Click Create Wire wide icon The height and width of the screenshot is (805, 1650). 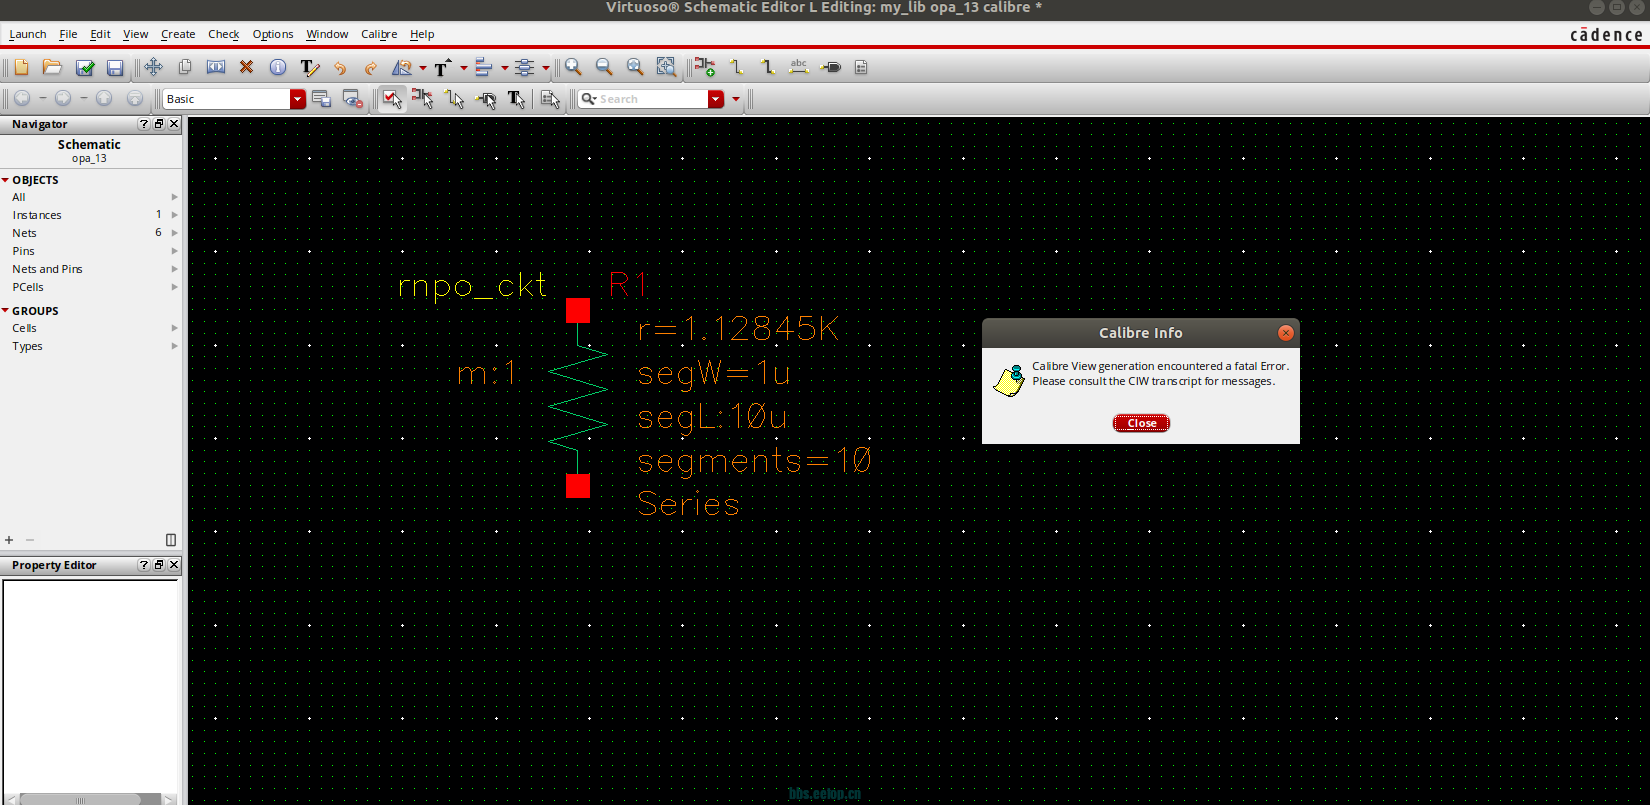tap(768, 67)
